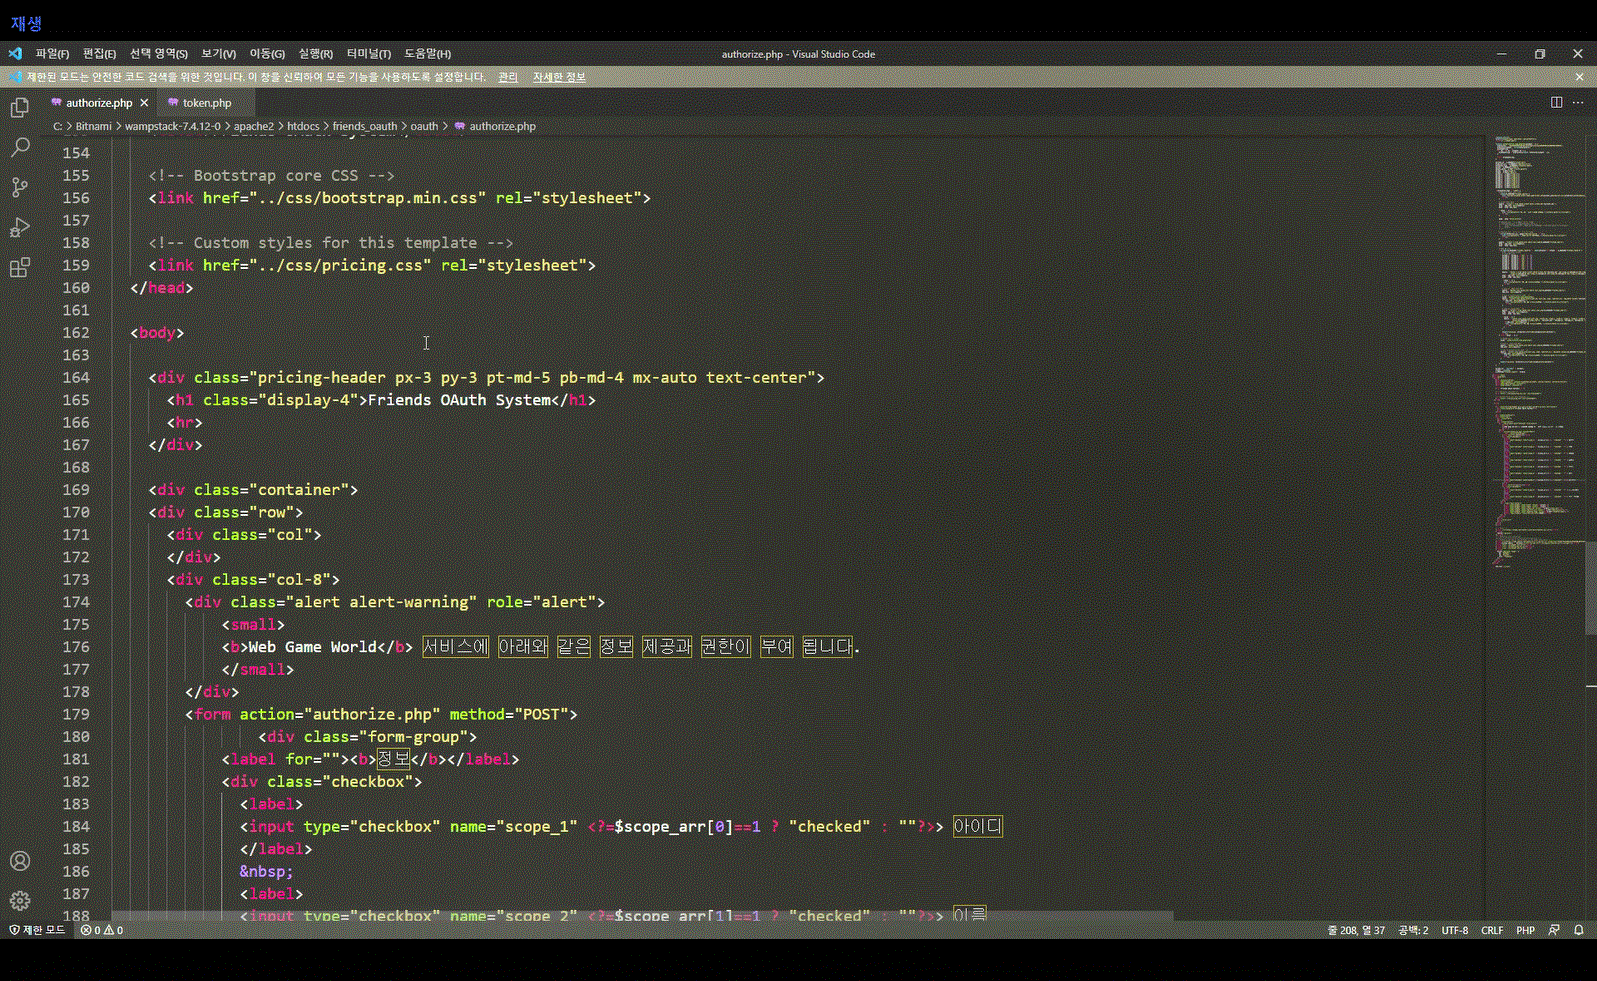The height and width of the screenshot is (981, 1597).
Task: Change the indentation setting 공백: 2
Action: (x=1413, y=930)
